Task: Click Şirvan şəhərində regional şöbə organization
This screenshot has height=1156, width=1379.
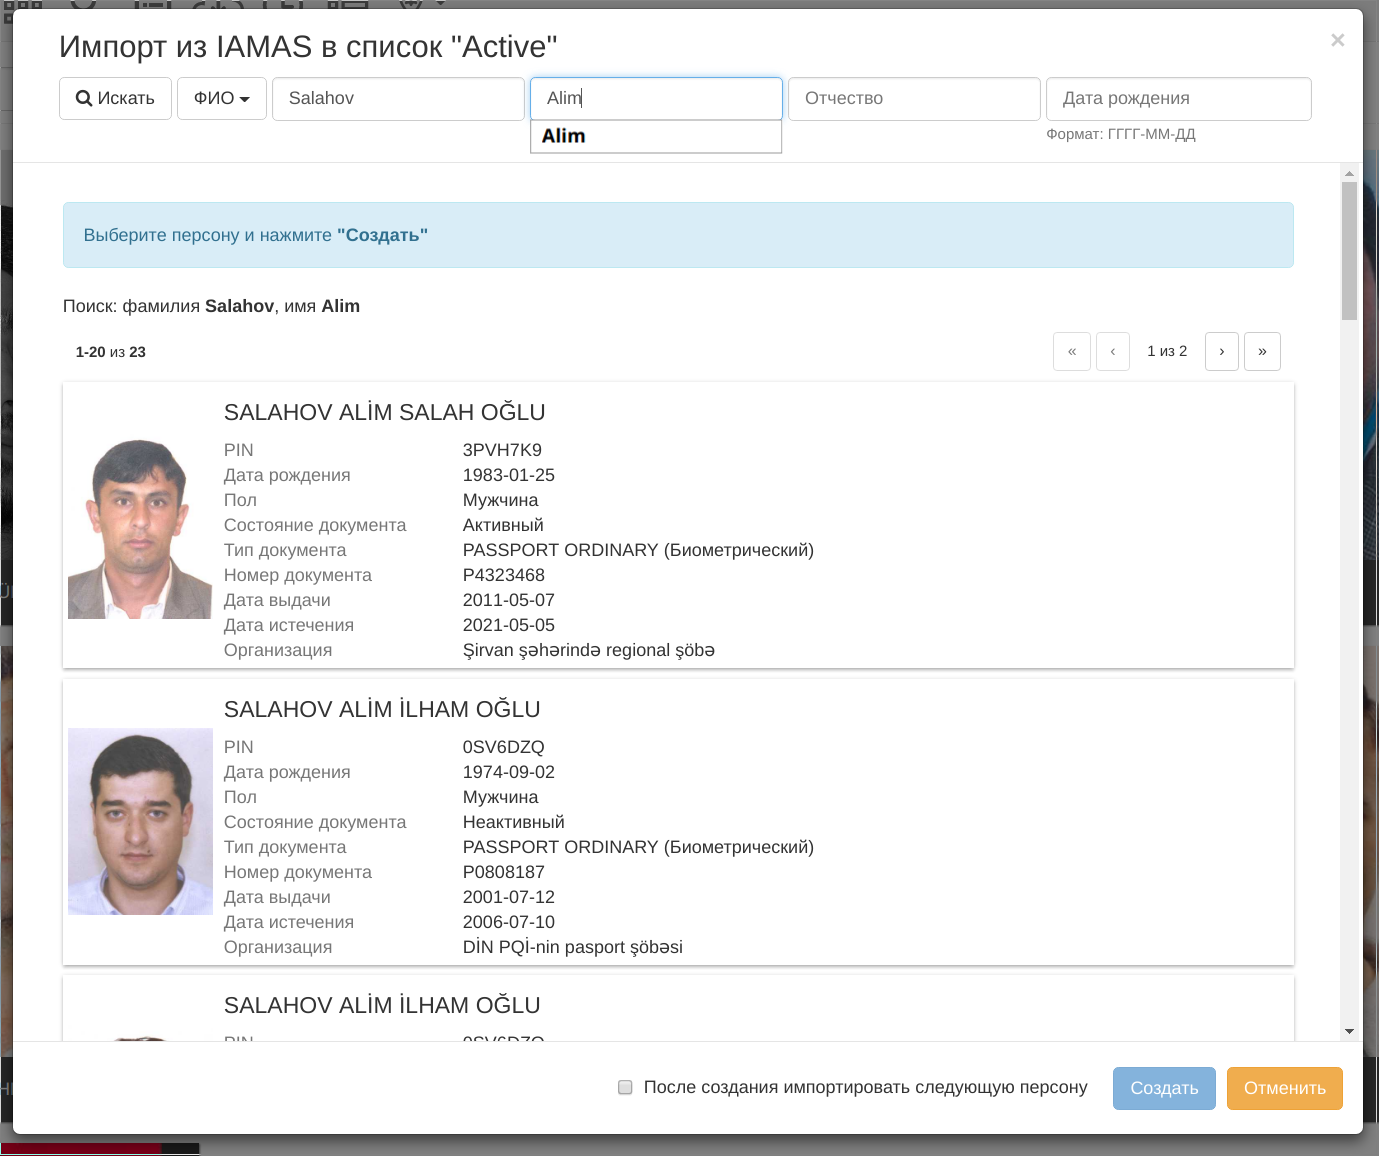Action: pyautogui.click(x=589, y=650)
